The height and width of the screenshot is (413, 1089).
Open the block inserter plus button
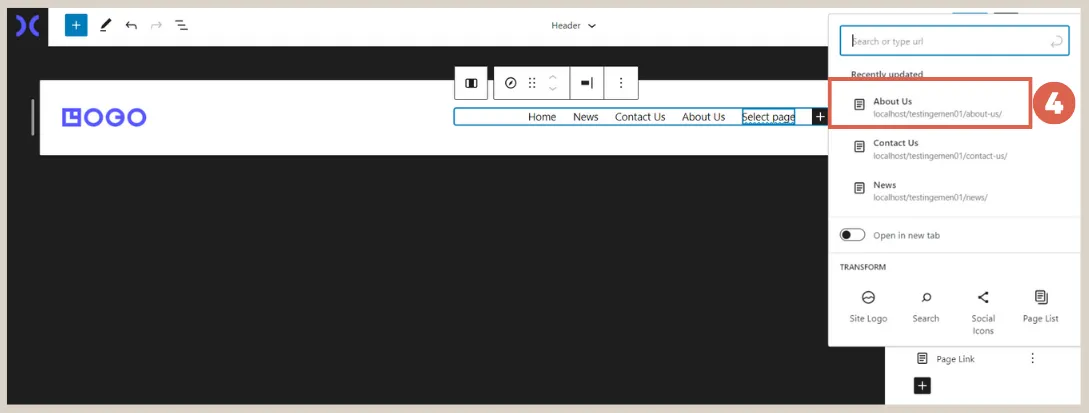pyautogui.click(x=76, y=26)
